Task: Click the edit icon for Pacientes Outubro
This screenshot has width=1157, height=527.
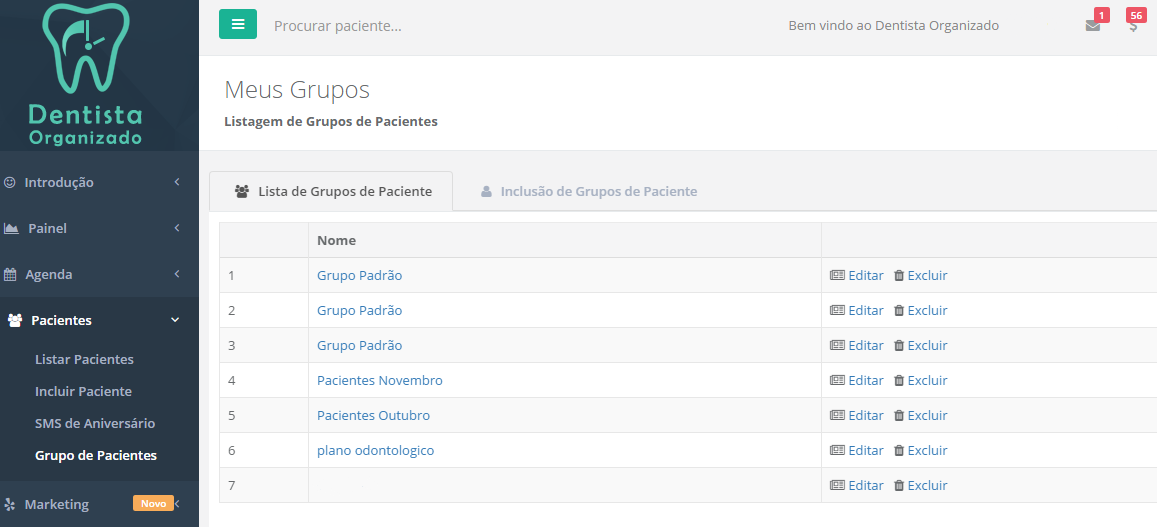Action: [x=837, y=416]
